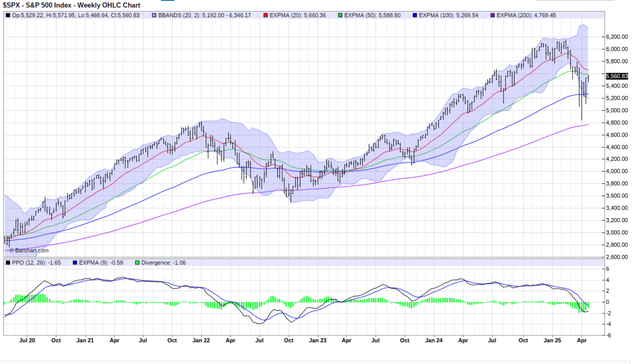
Task: Click the purple EXPMA (200) legend swatch
Action: (492, 16)
